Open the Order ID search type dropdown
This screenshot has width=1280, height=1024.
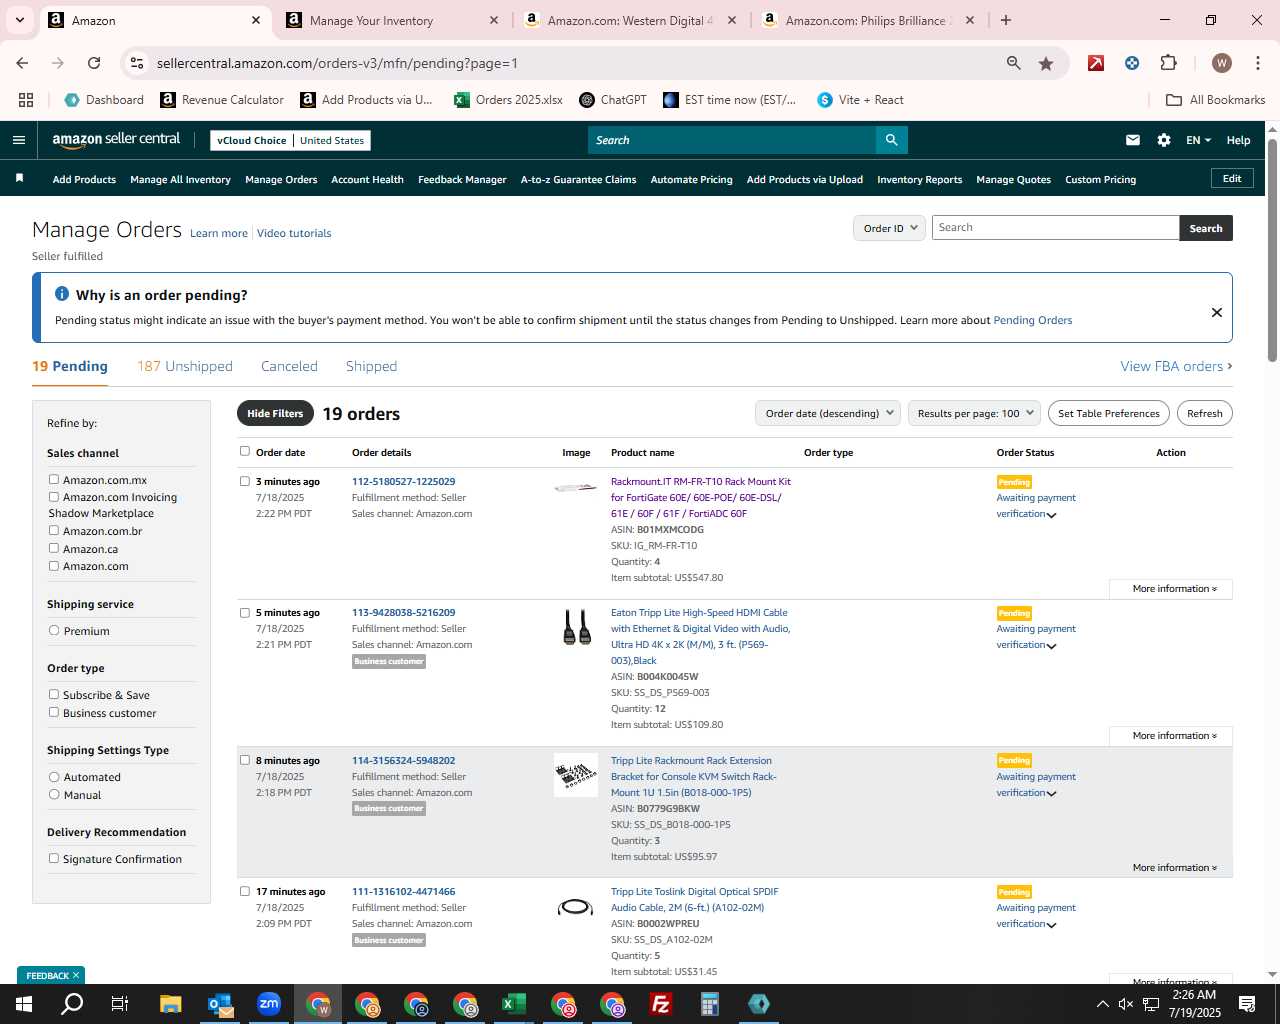889,228
